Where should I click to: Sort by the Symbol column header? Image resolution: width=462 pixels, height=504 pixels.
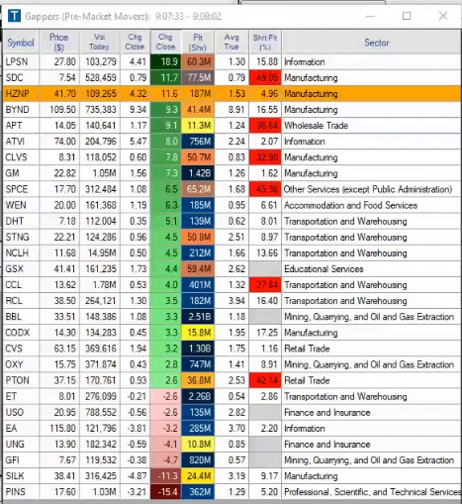pyautogui.click(x=21, y=42)
